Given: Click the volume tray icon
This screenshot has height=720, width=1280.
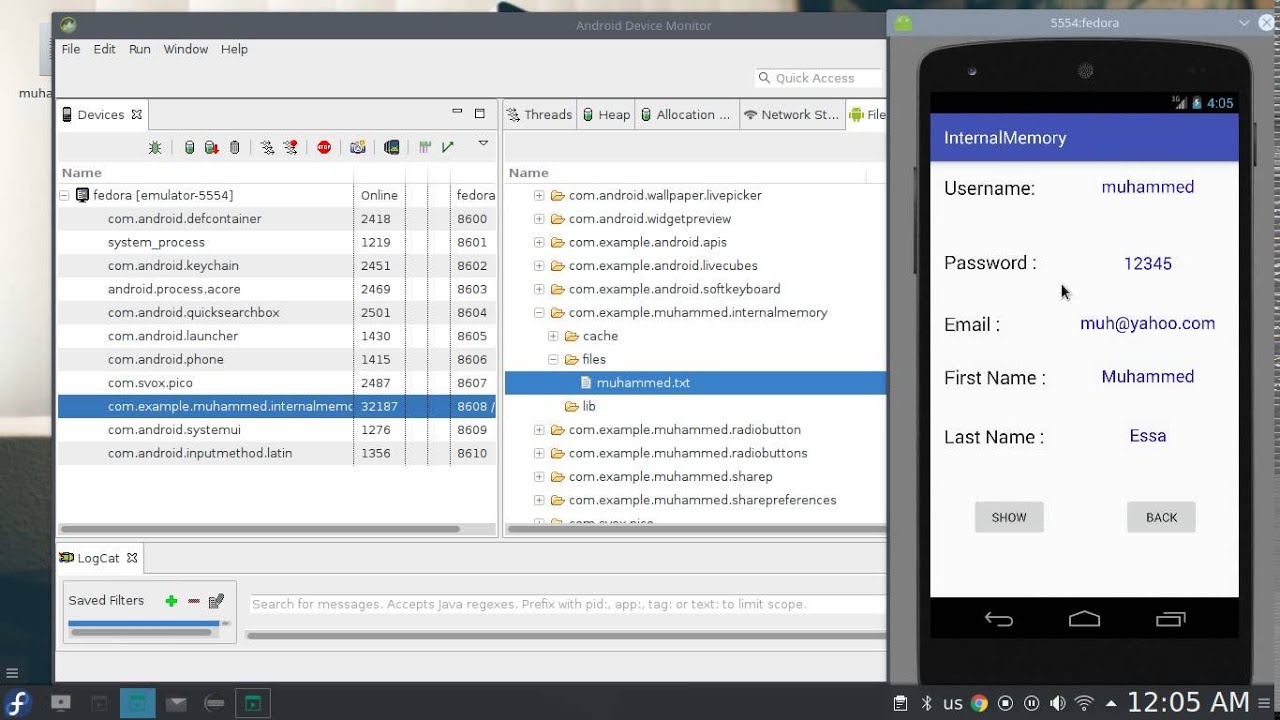Looking at the screenshot, I should (1058, 703).
